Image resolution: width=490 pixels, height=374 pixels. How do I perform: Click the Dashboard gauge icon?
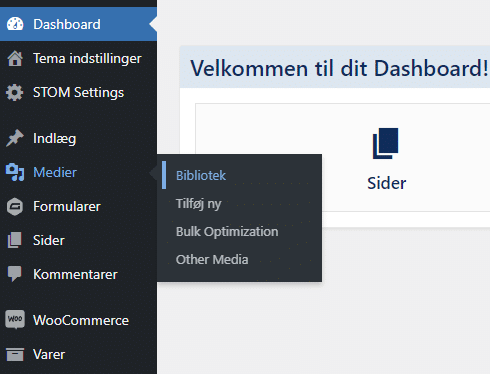(15, 24)
